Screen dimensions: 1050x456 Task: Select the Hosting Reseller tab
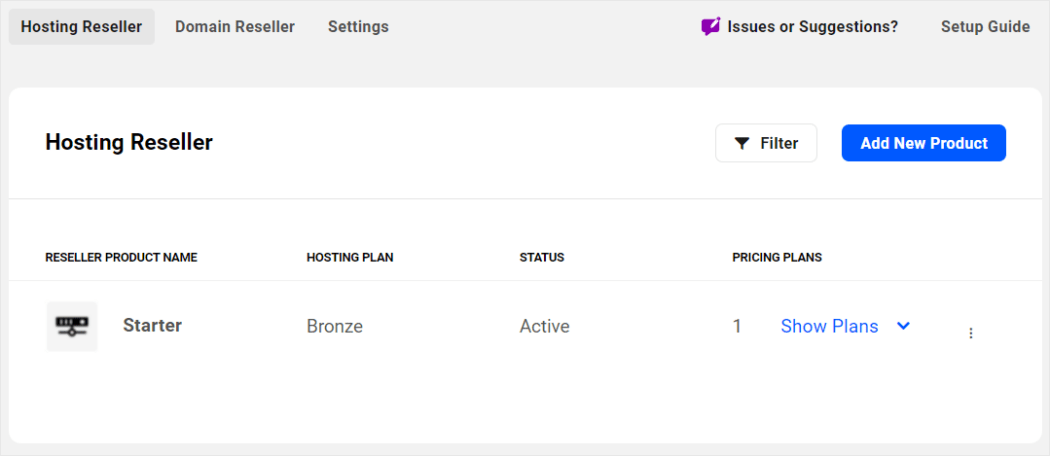click(x=82, y=27)
